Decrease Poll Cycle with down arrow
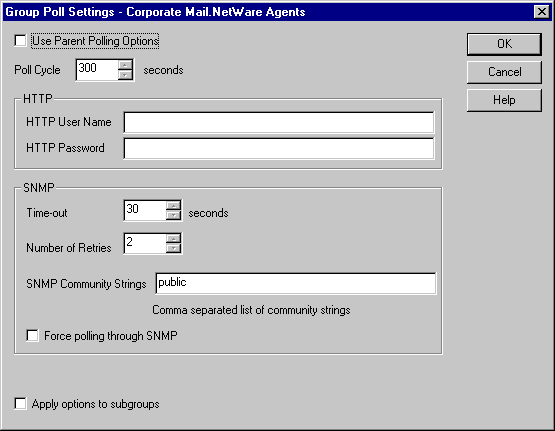 pos(125,75)
